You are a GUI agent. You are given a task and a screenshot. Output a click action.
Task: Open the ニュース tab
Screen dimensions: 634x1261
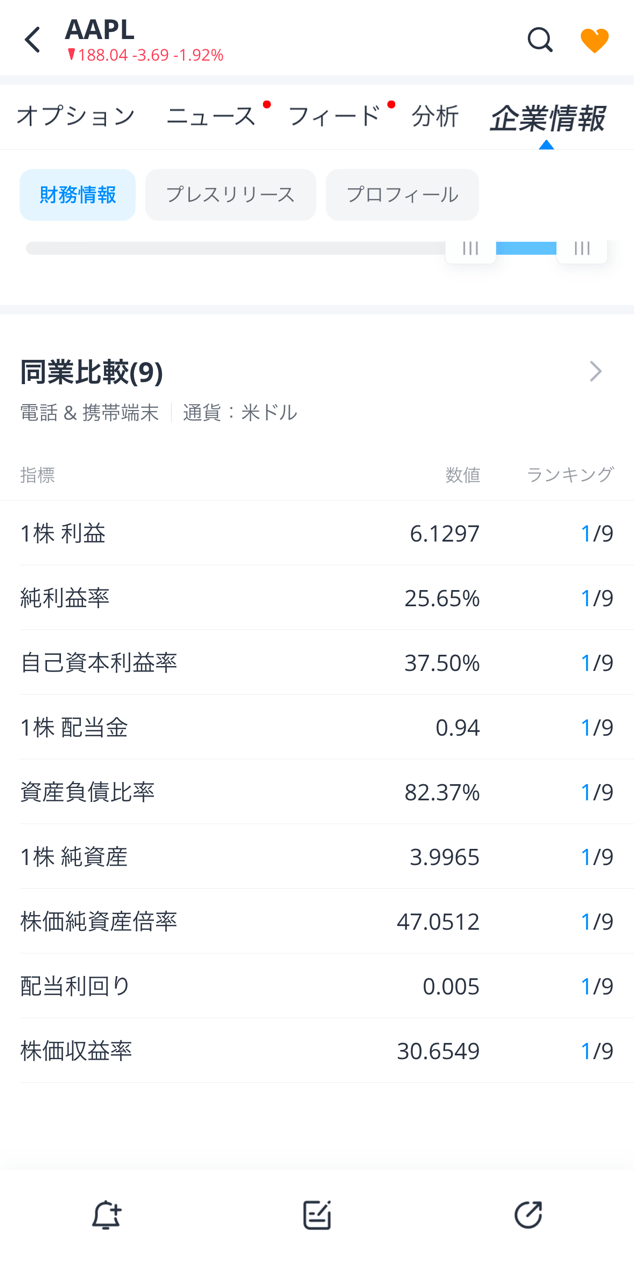click(x=211, y=116)
